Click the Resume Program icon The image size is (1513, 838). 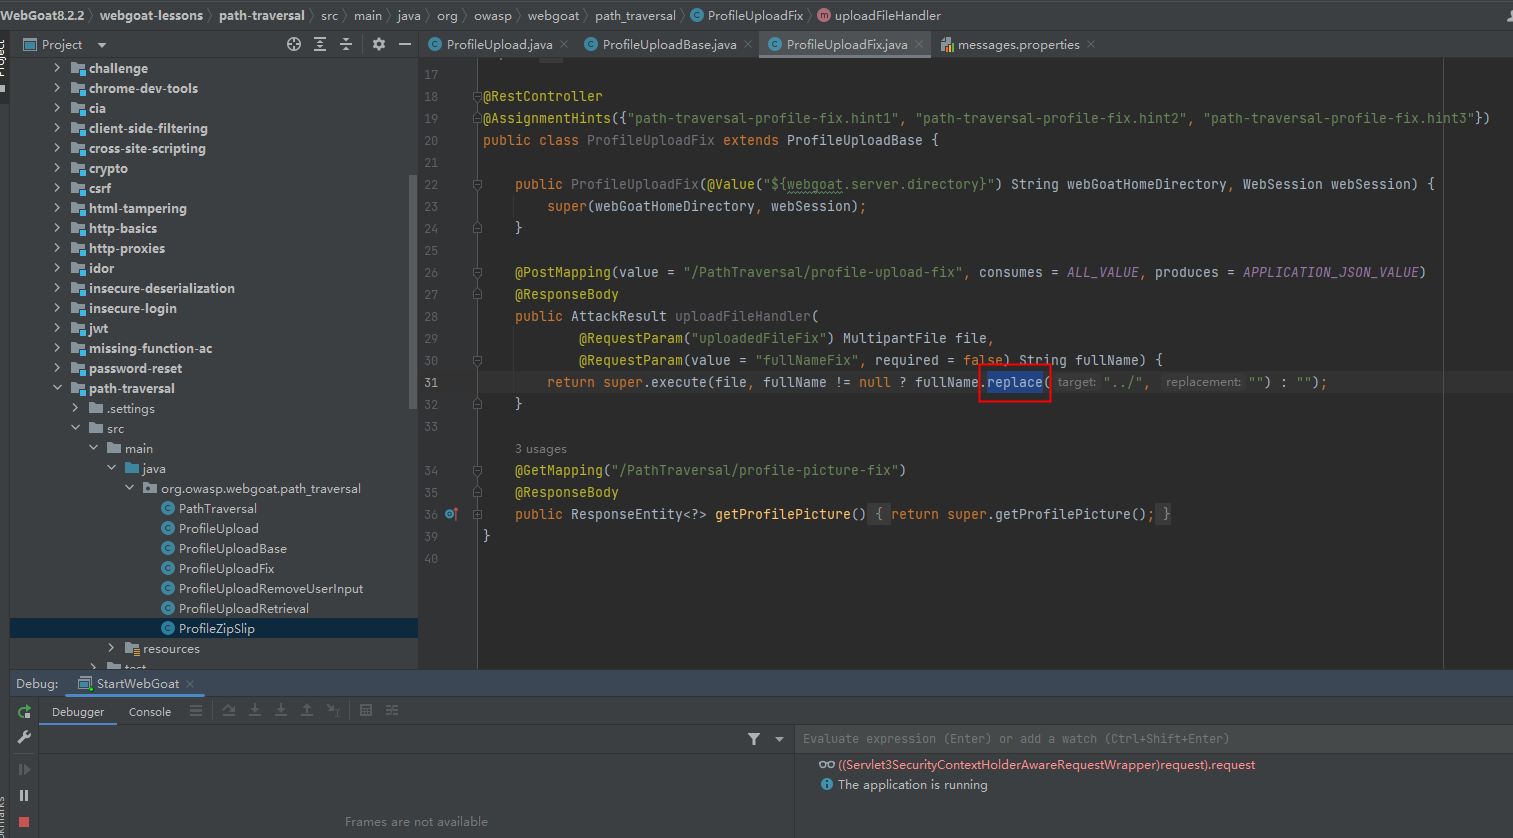24,770
